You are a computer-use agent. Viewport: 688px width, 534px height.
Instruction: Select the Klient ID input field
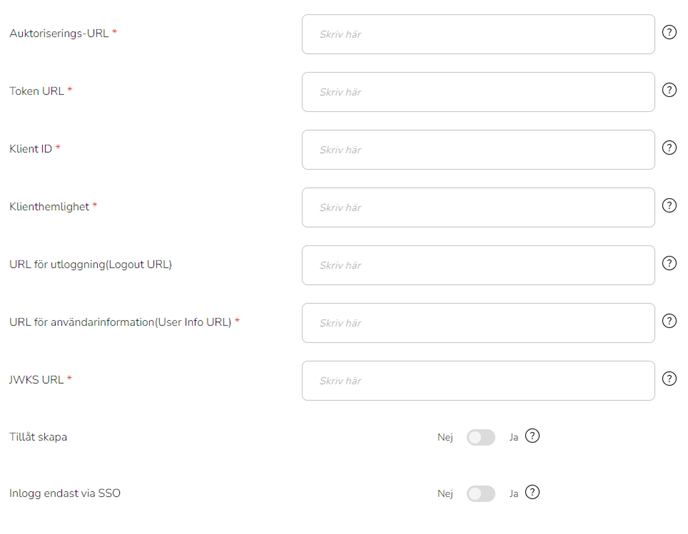click(x=478, y=150)
